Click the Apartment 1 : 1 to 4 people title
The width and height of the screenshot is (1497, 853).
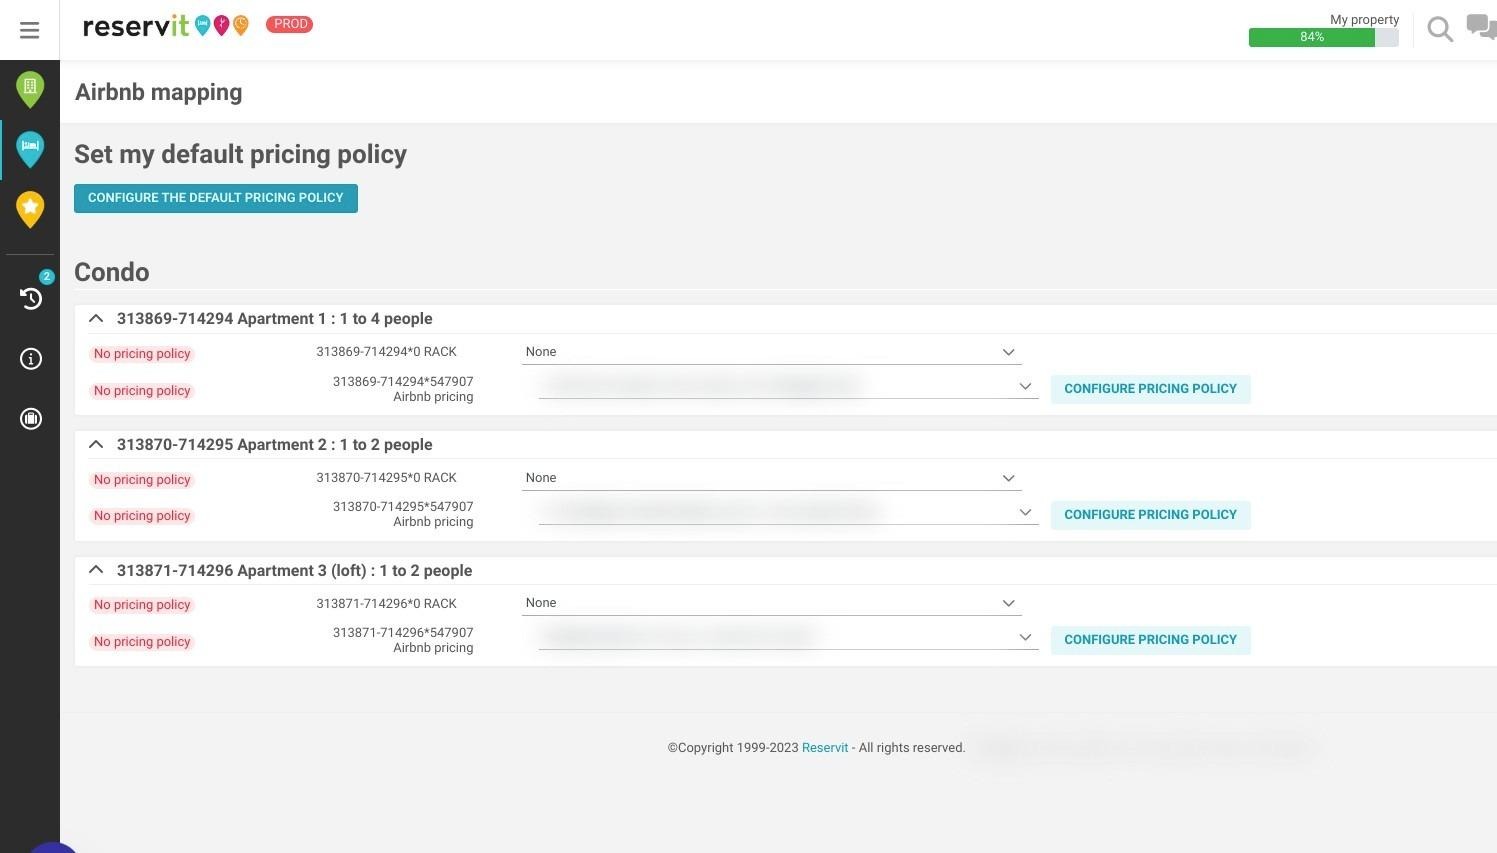click(275, 319)
